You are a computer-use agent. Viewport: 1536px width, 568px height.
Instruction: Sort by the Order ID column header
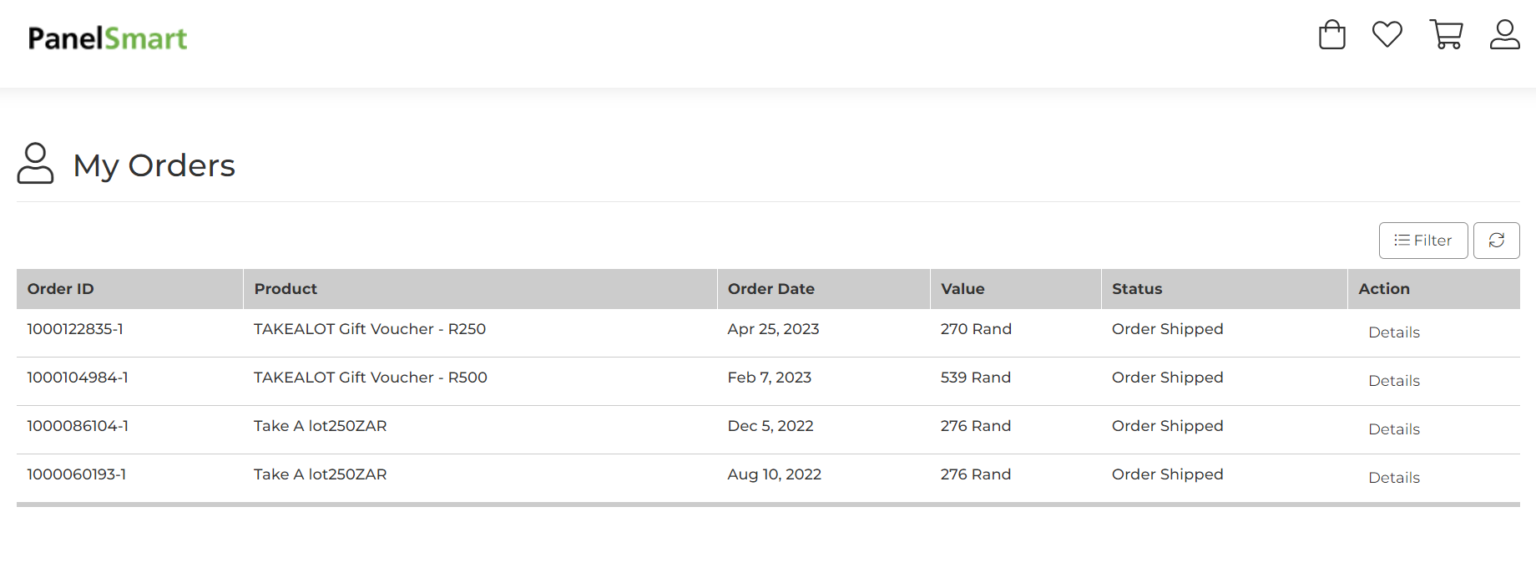(61, 289)
